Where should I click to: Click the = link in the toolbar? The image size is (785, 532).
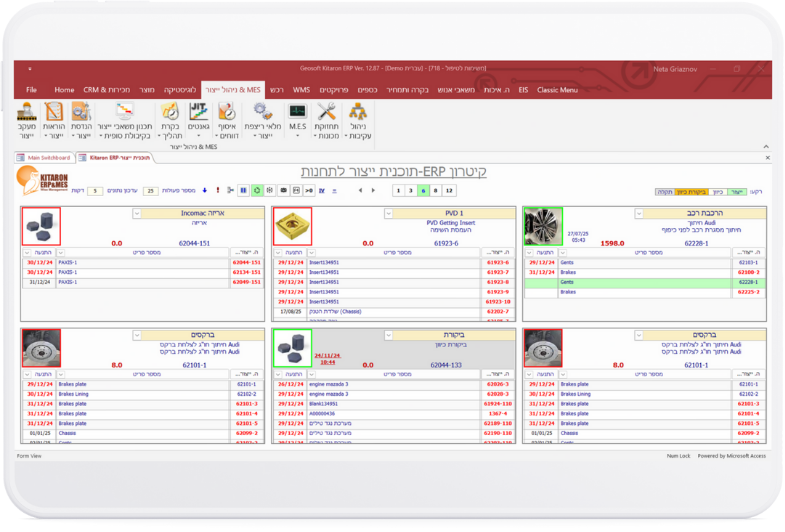(x=334, y=191)
